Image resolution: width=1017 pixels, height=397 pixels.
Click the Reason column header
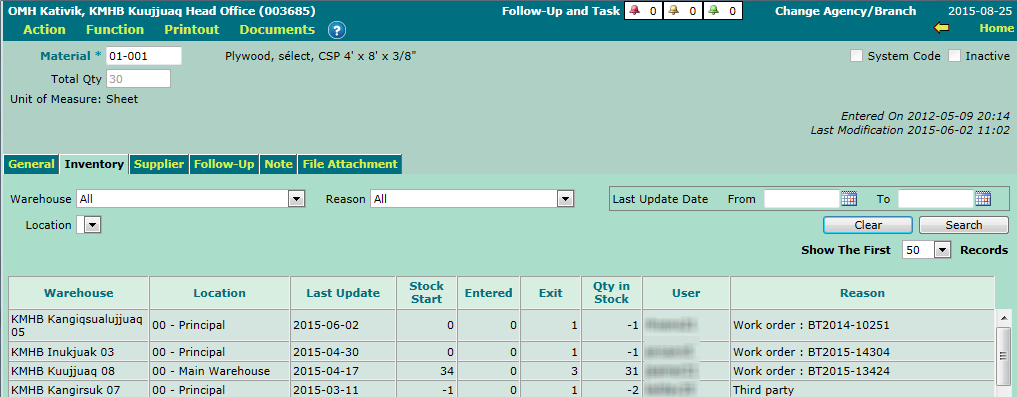[x=862, y=293]
